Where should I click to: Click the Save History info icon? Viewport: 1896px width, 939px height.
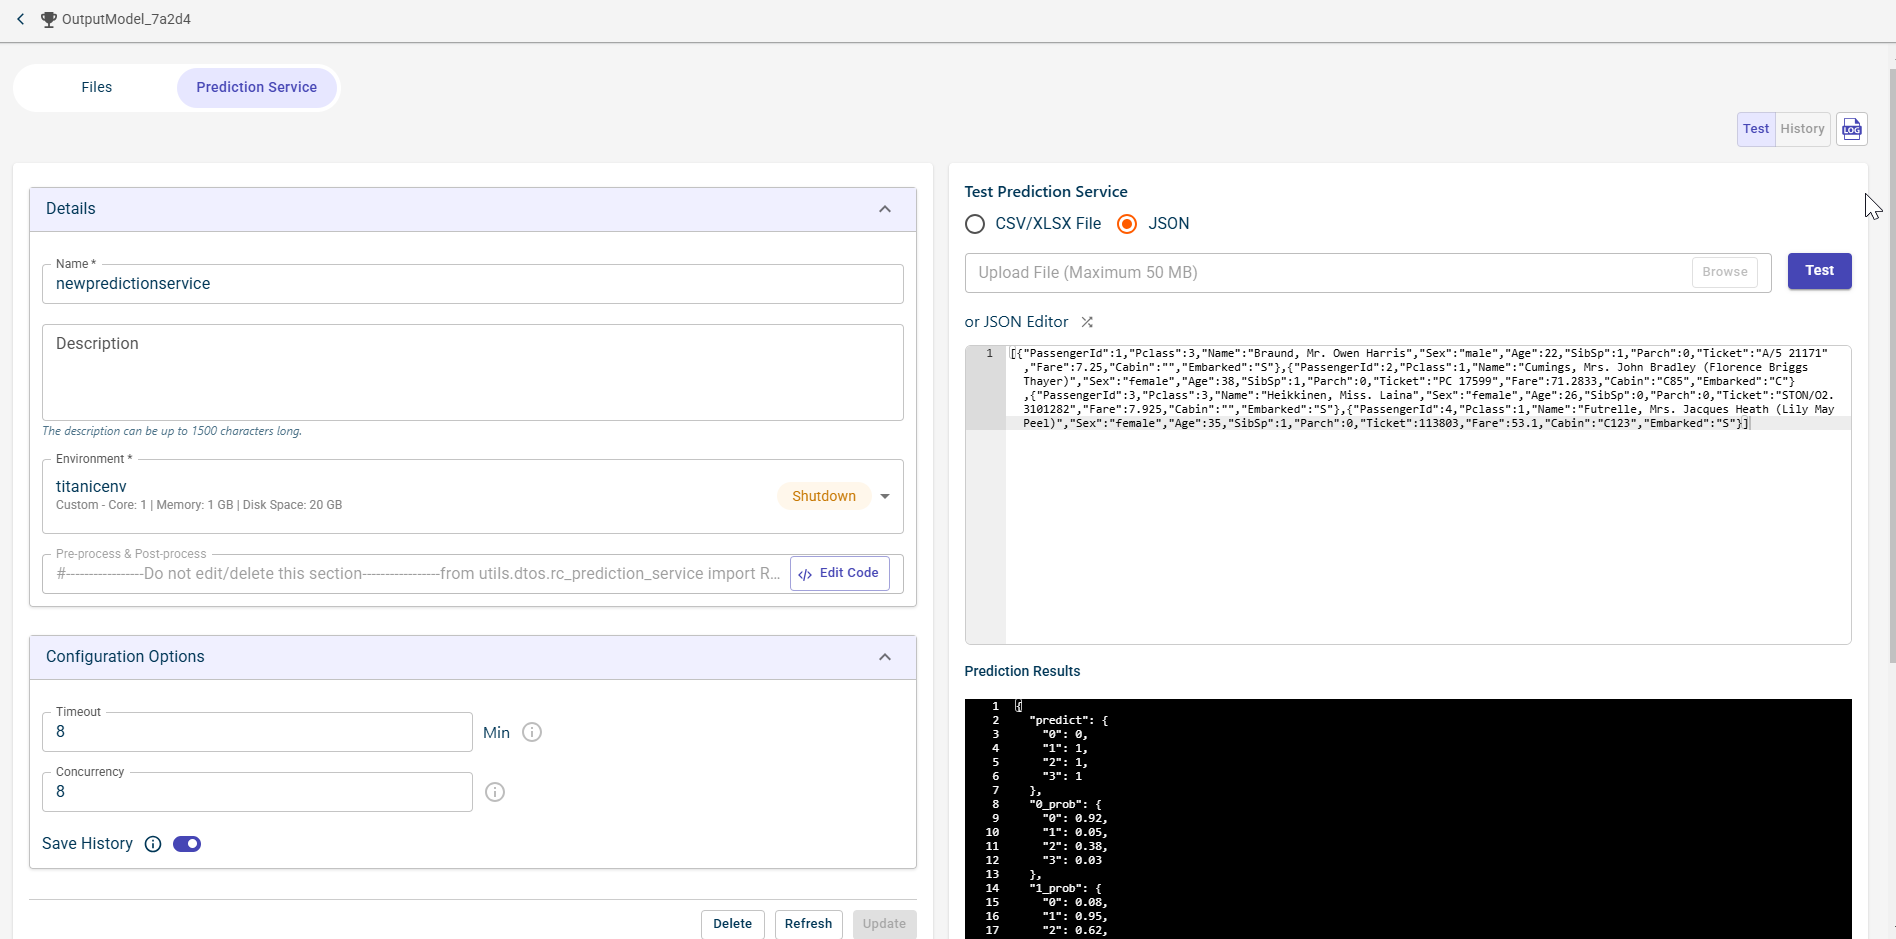[x=153, y=844]
